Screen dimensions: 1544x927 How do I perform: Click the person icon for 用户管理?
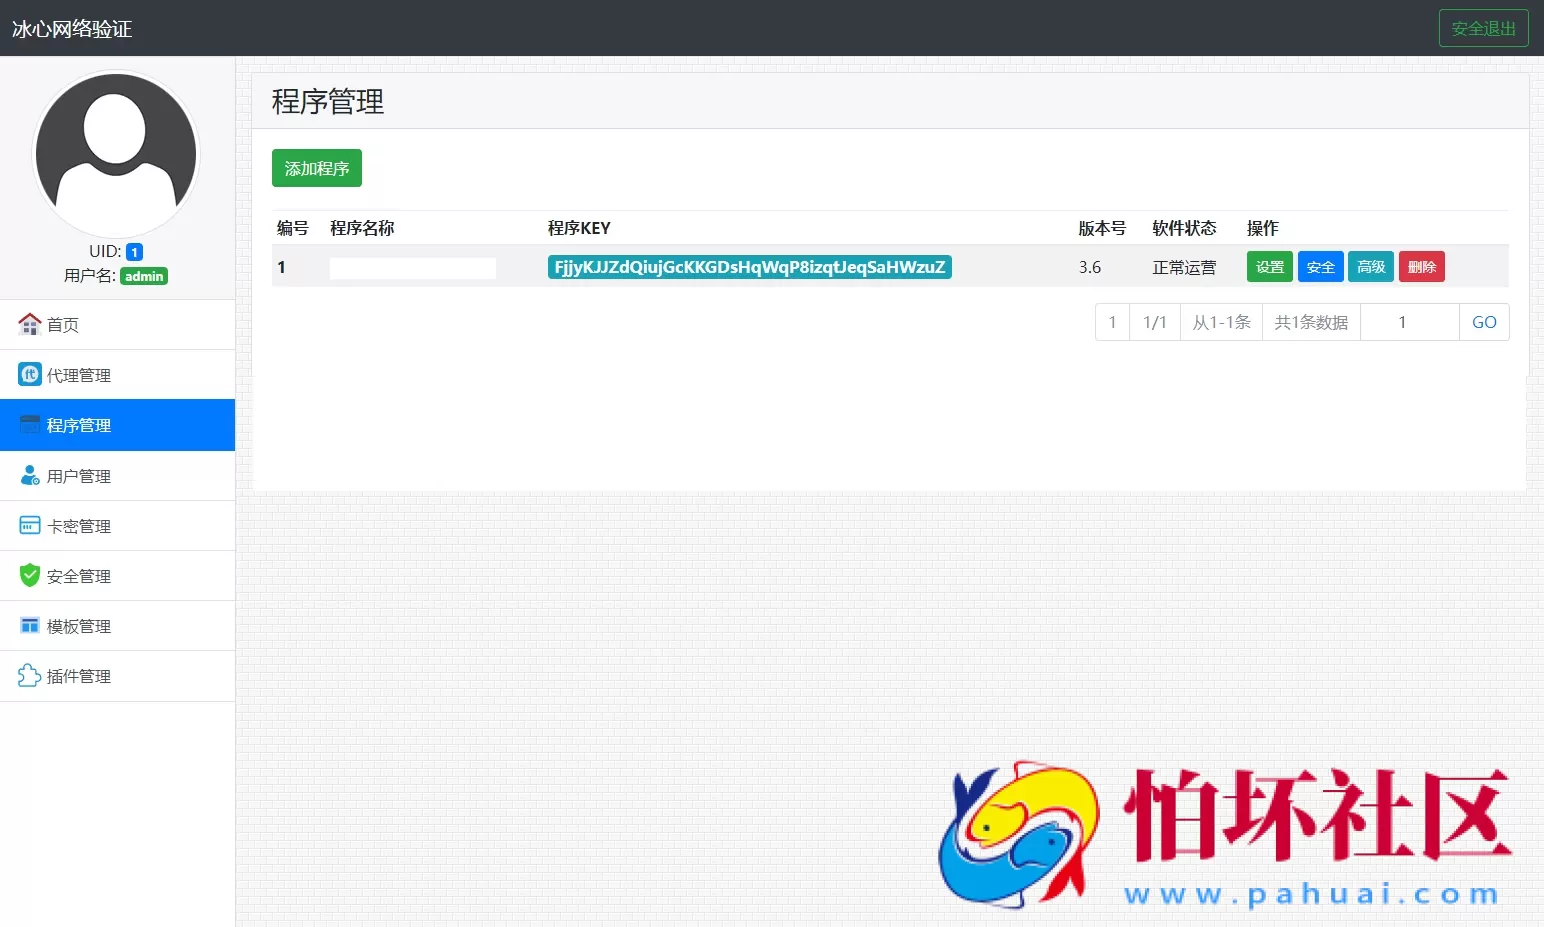[29, 475]
